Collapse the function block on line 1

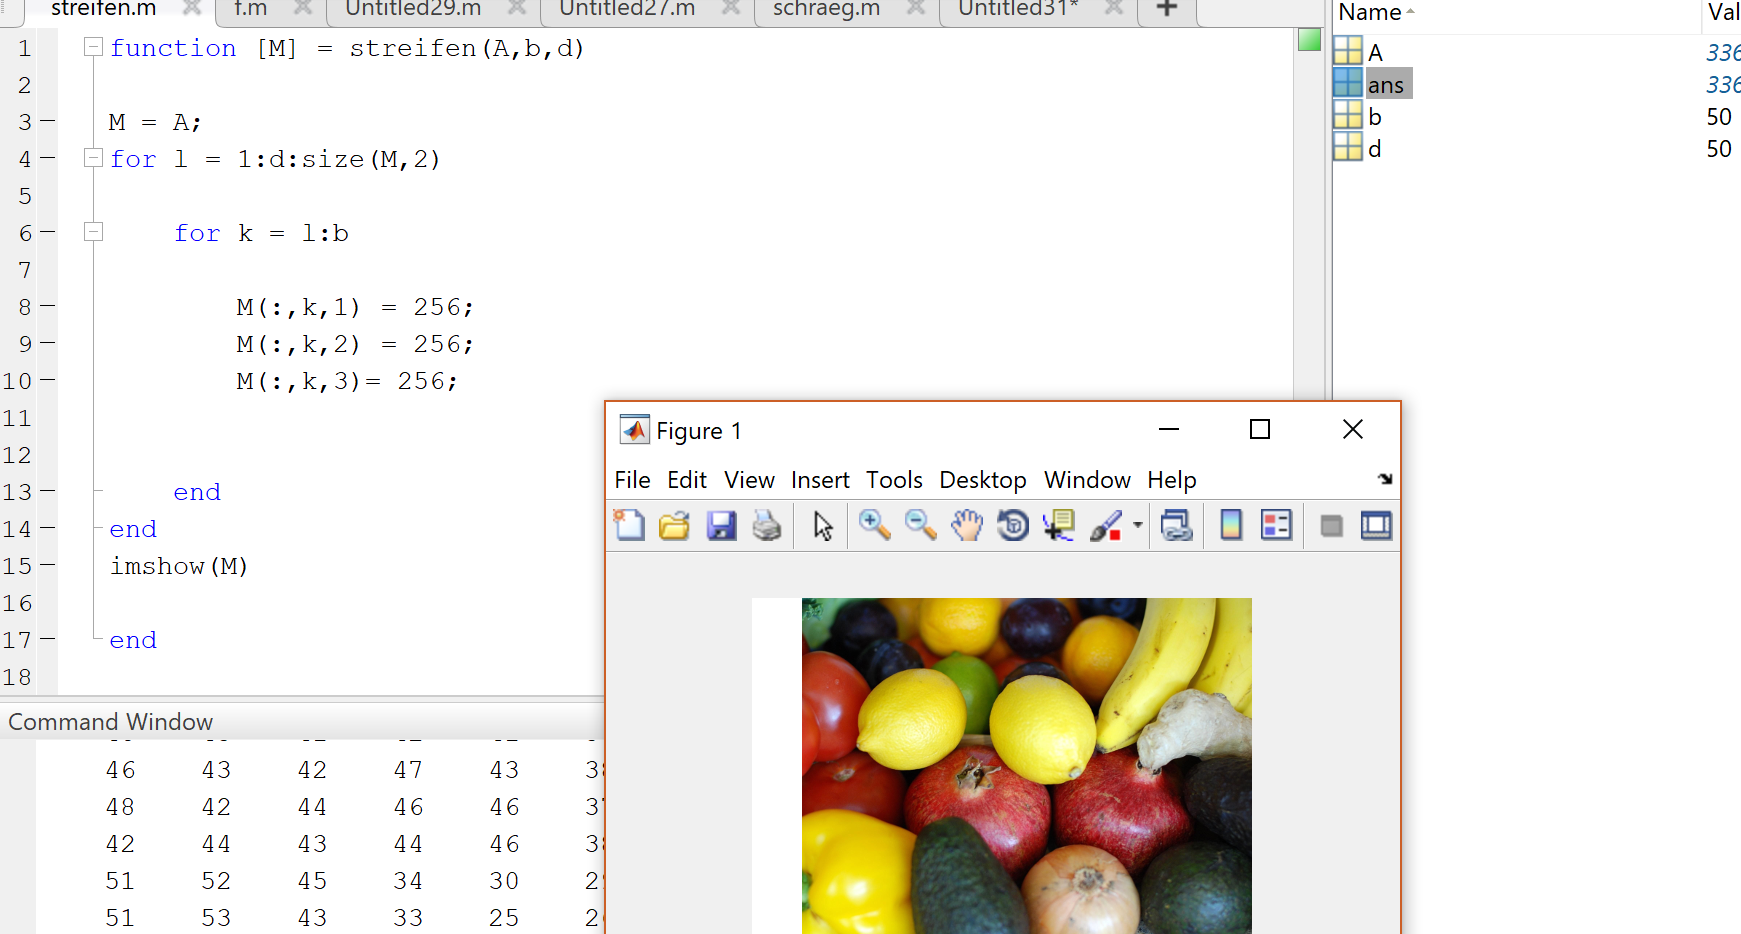pyautogui.click(x=93, y=47)
